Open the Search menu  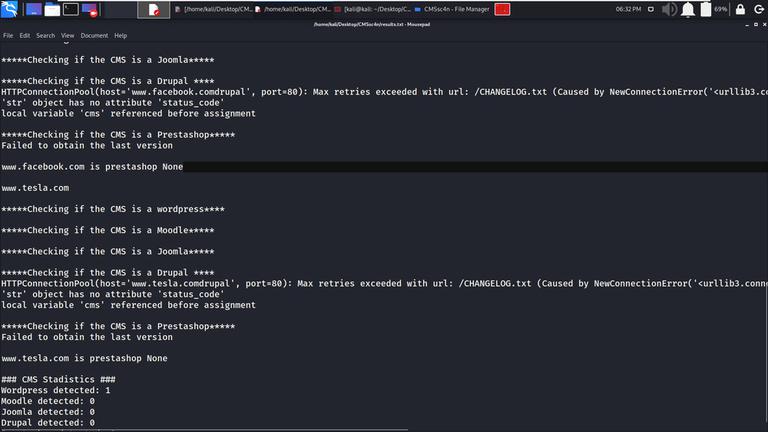click(x=46, y=36)
